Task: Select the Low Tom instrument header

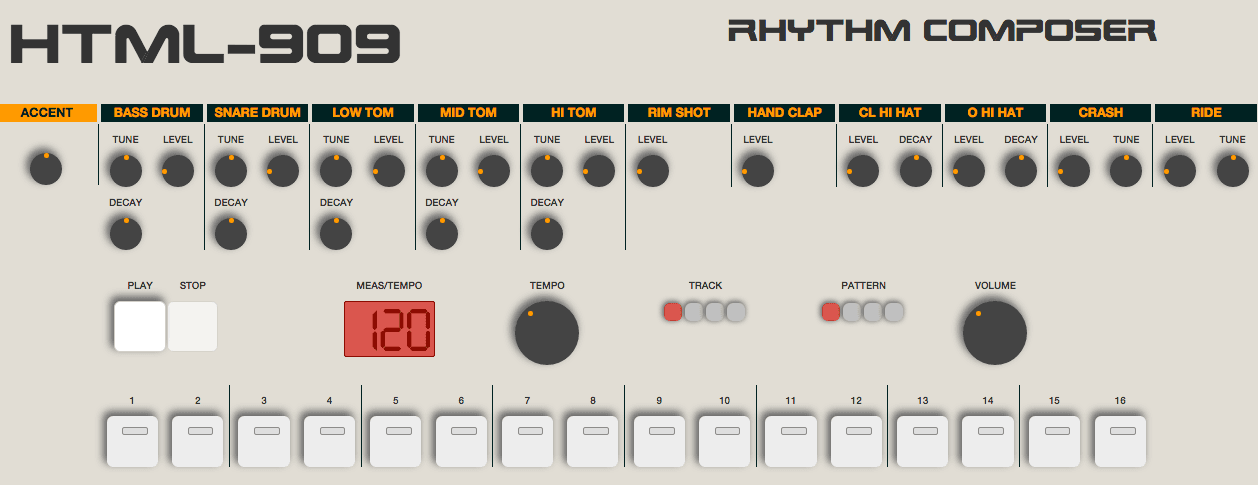Action: click(363, 113)
